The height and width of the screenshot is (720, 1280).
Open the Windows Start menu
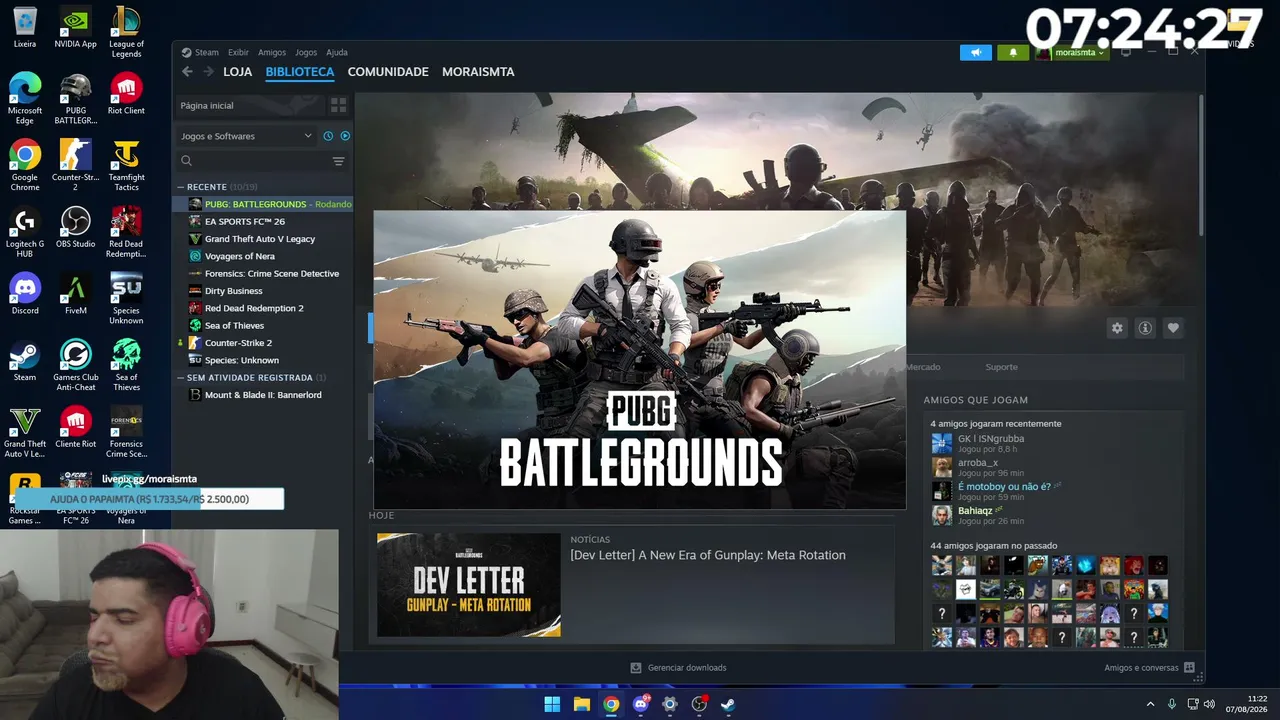tap(552, 704)
